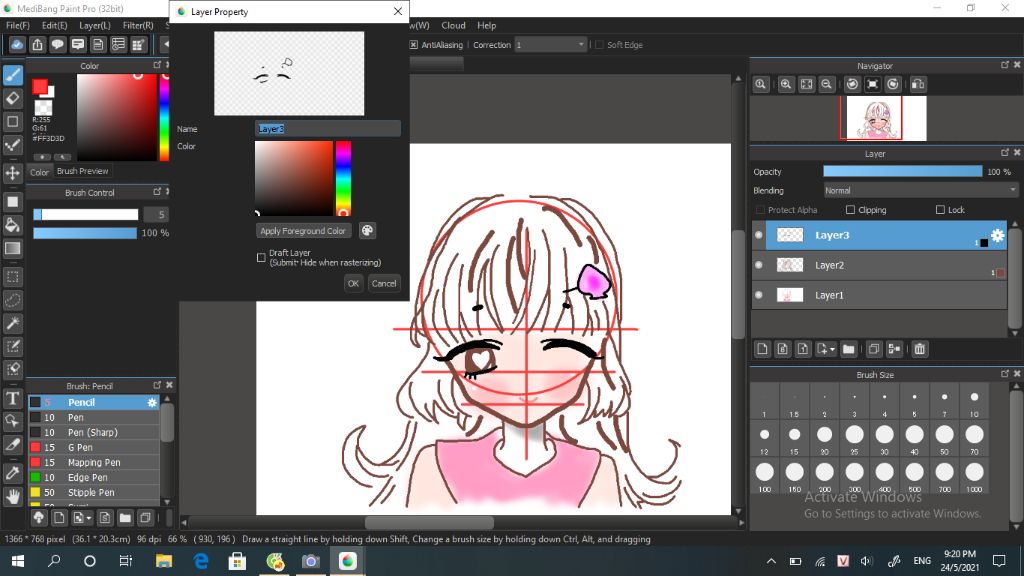Click hue strip in Layer Property dialog
This screenshot has height=576, width=1024.
point(344,178)
